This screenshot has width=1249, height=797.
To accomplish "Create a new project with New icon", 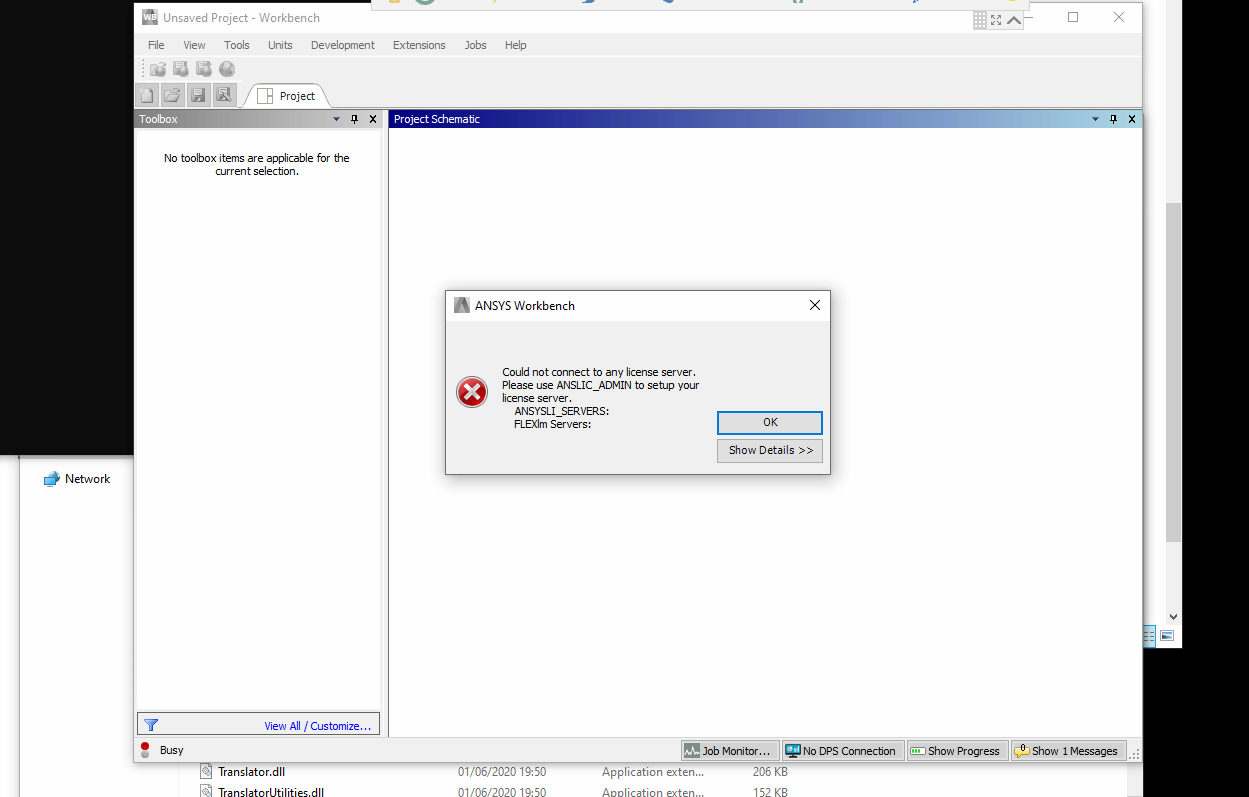I will coord(147,95).
